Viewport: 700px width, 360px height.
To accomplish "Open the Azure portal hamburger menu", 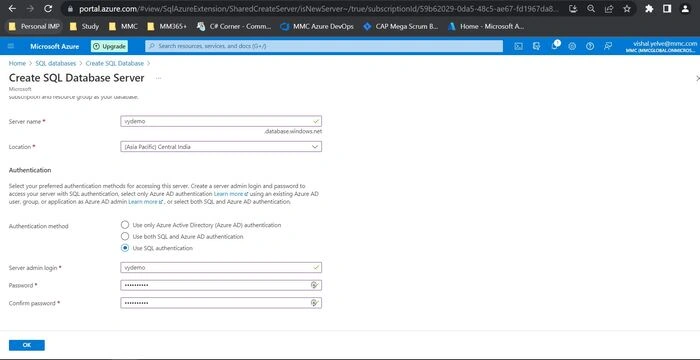I will (x=11, y=46).
